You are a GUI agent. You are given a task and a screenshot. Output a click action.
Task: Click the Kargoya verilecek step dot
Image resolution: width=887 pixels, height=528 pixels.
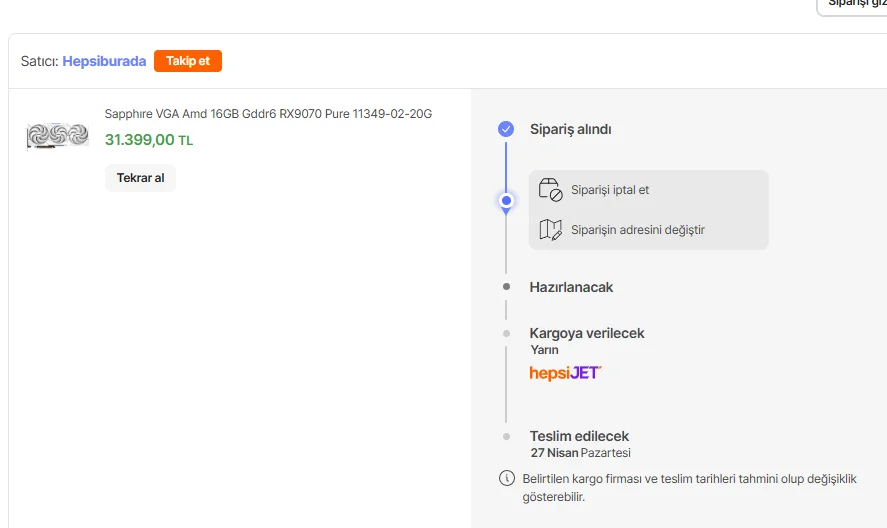click(x=506, y=333)
